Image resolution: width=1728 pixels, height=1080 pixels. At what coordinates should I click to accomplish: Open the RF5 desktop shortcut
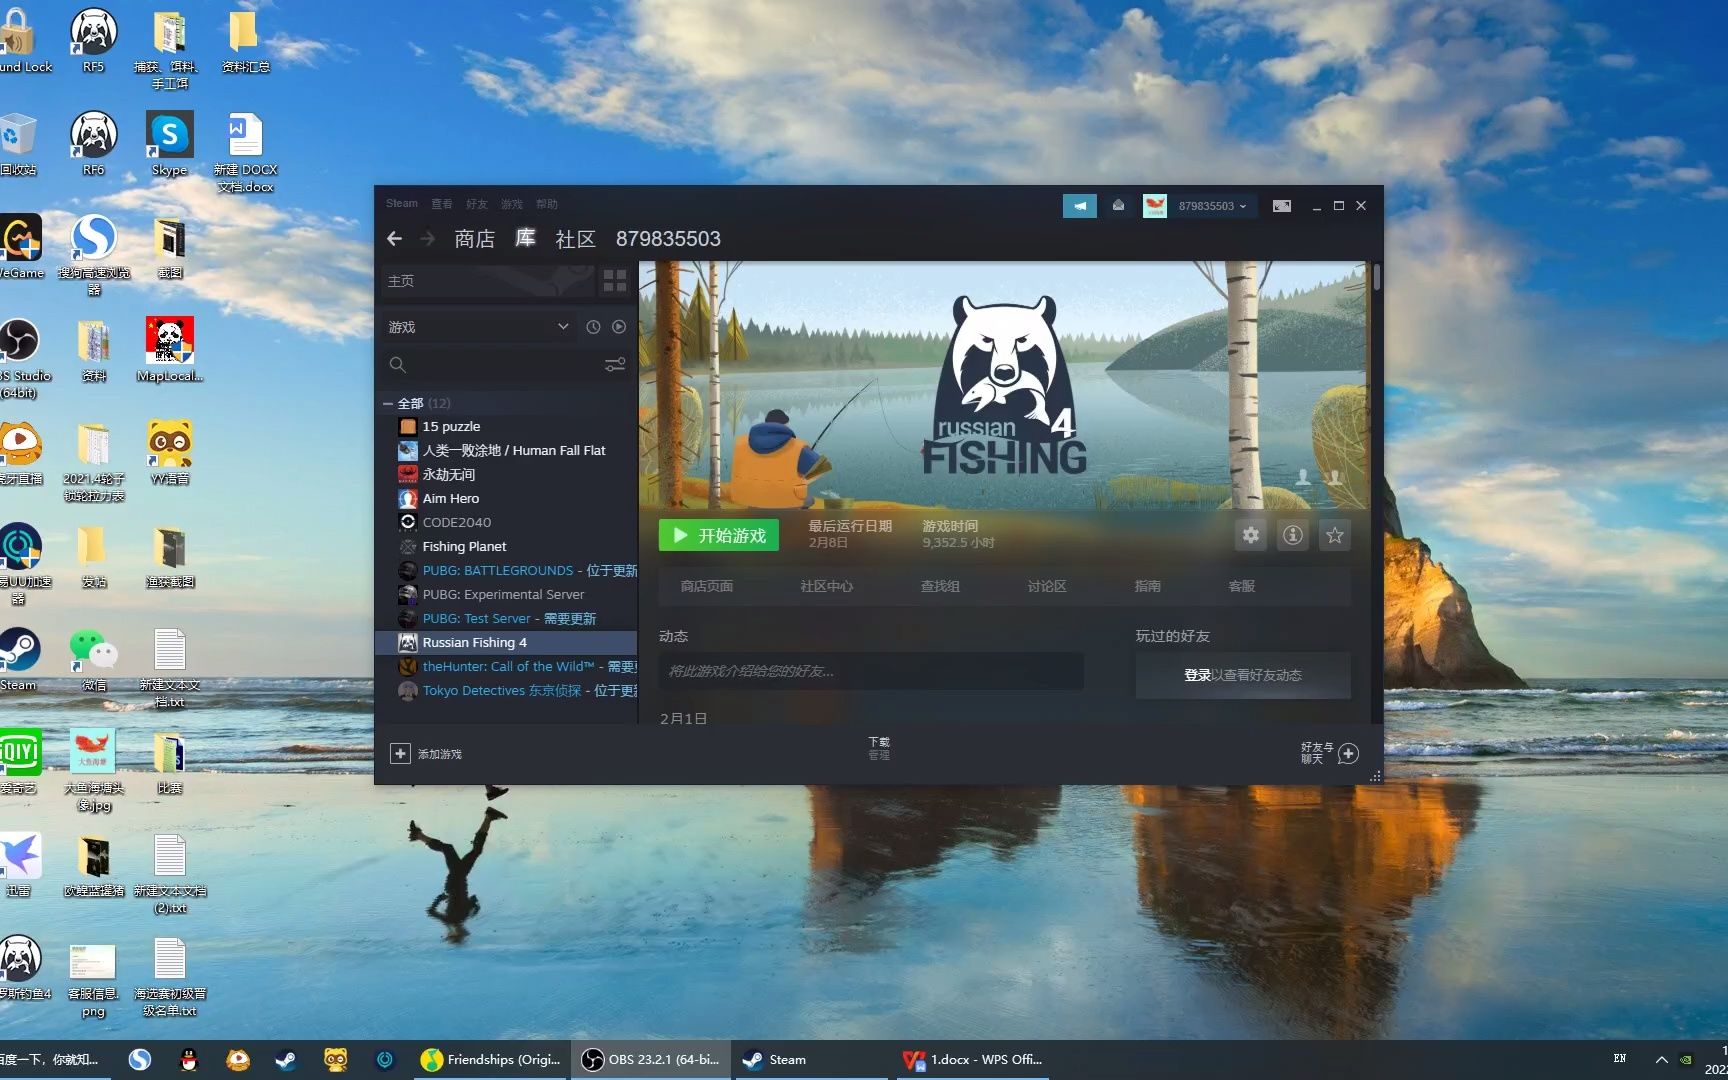(93, 41)
